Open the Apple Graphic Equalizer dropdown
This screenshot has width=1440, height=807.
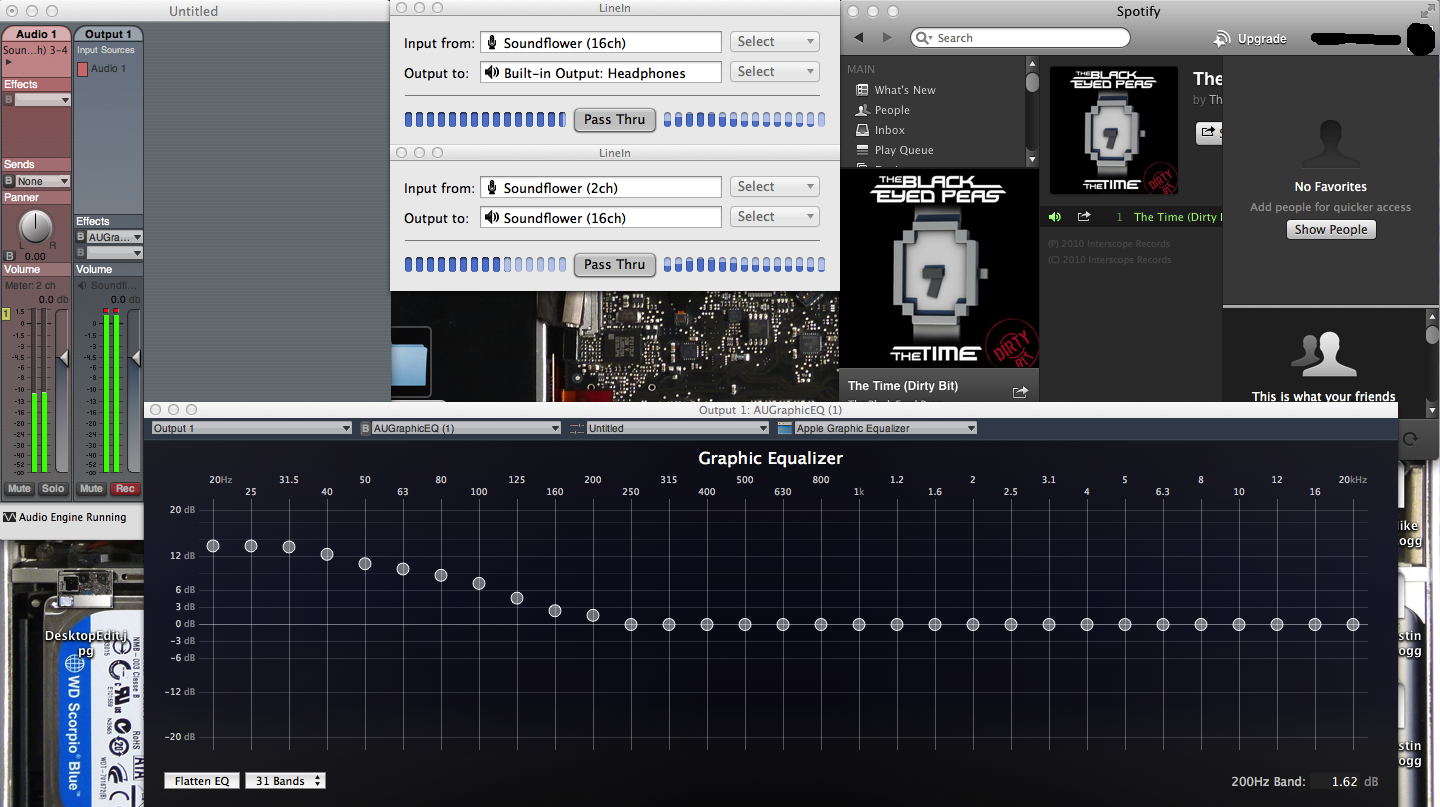(x=885, y=428)
